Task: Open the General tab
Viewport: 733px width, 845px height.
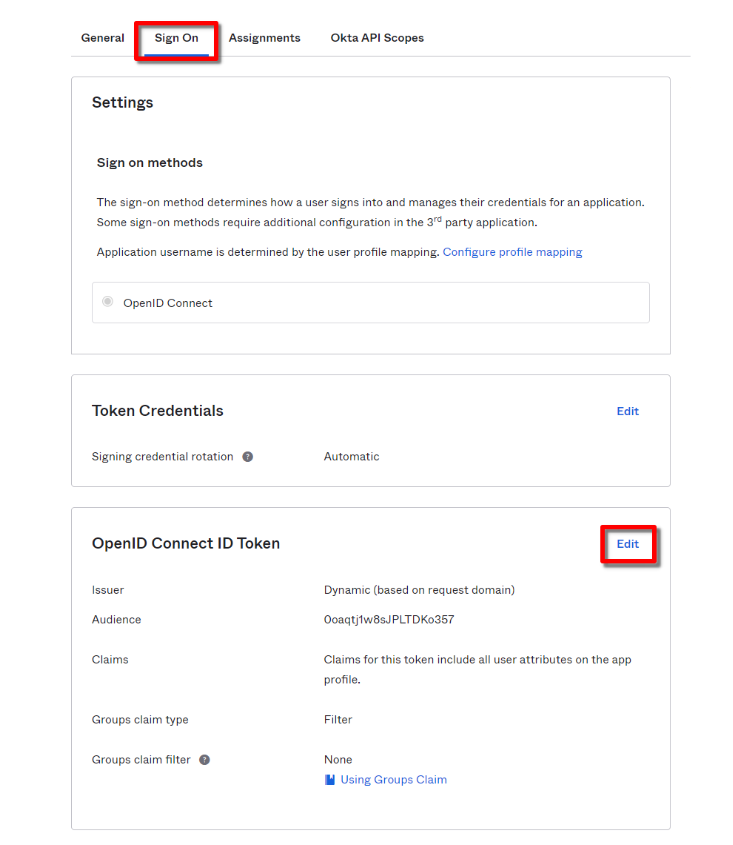Action: click(x=102, y=38)
